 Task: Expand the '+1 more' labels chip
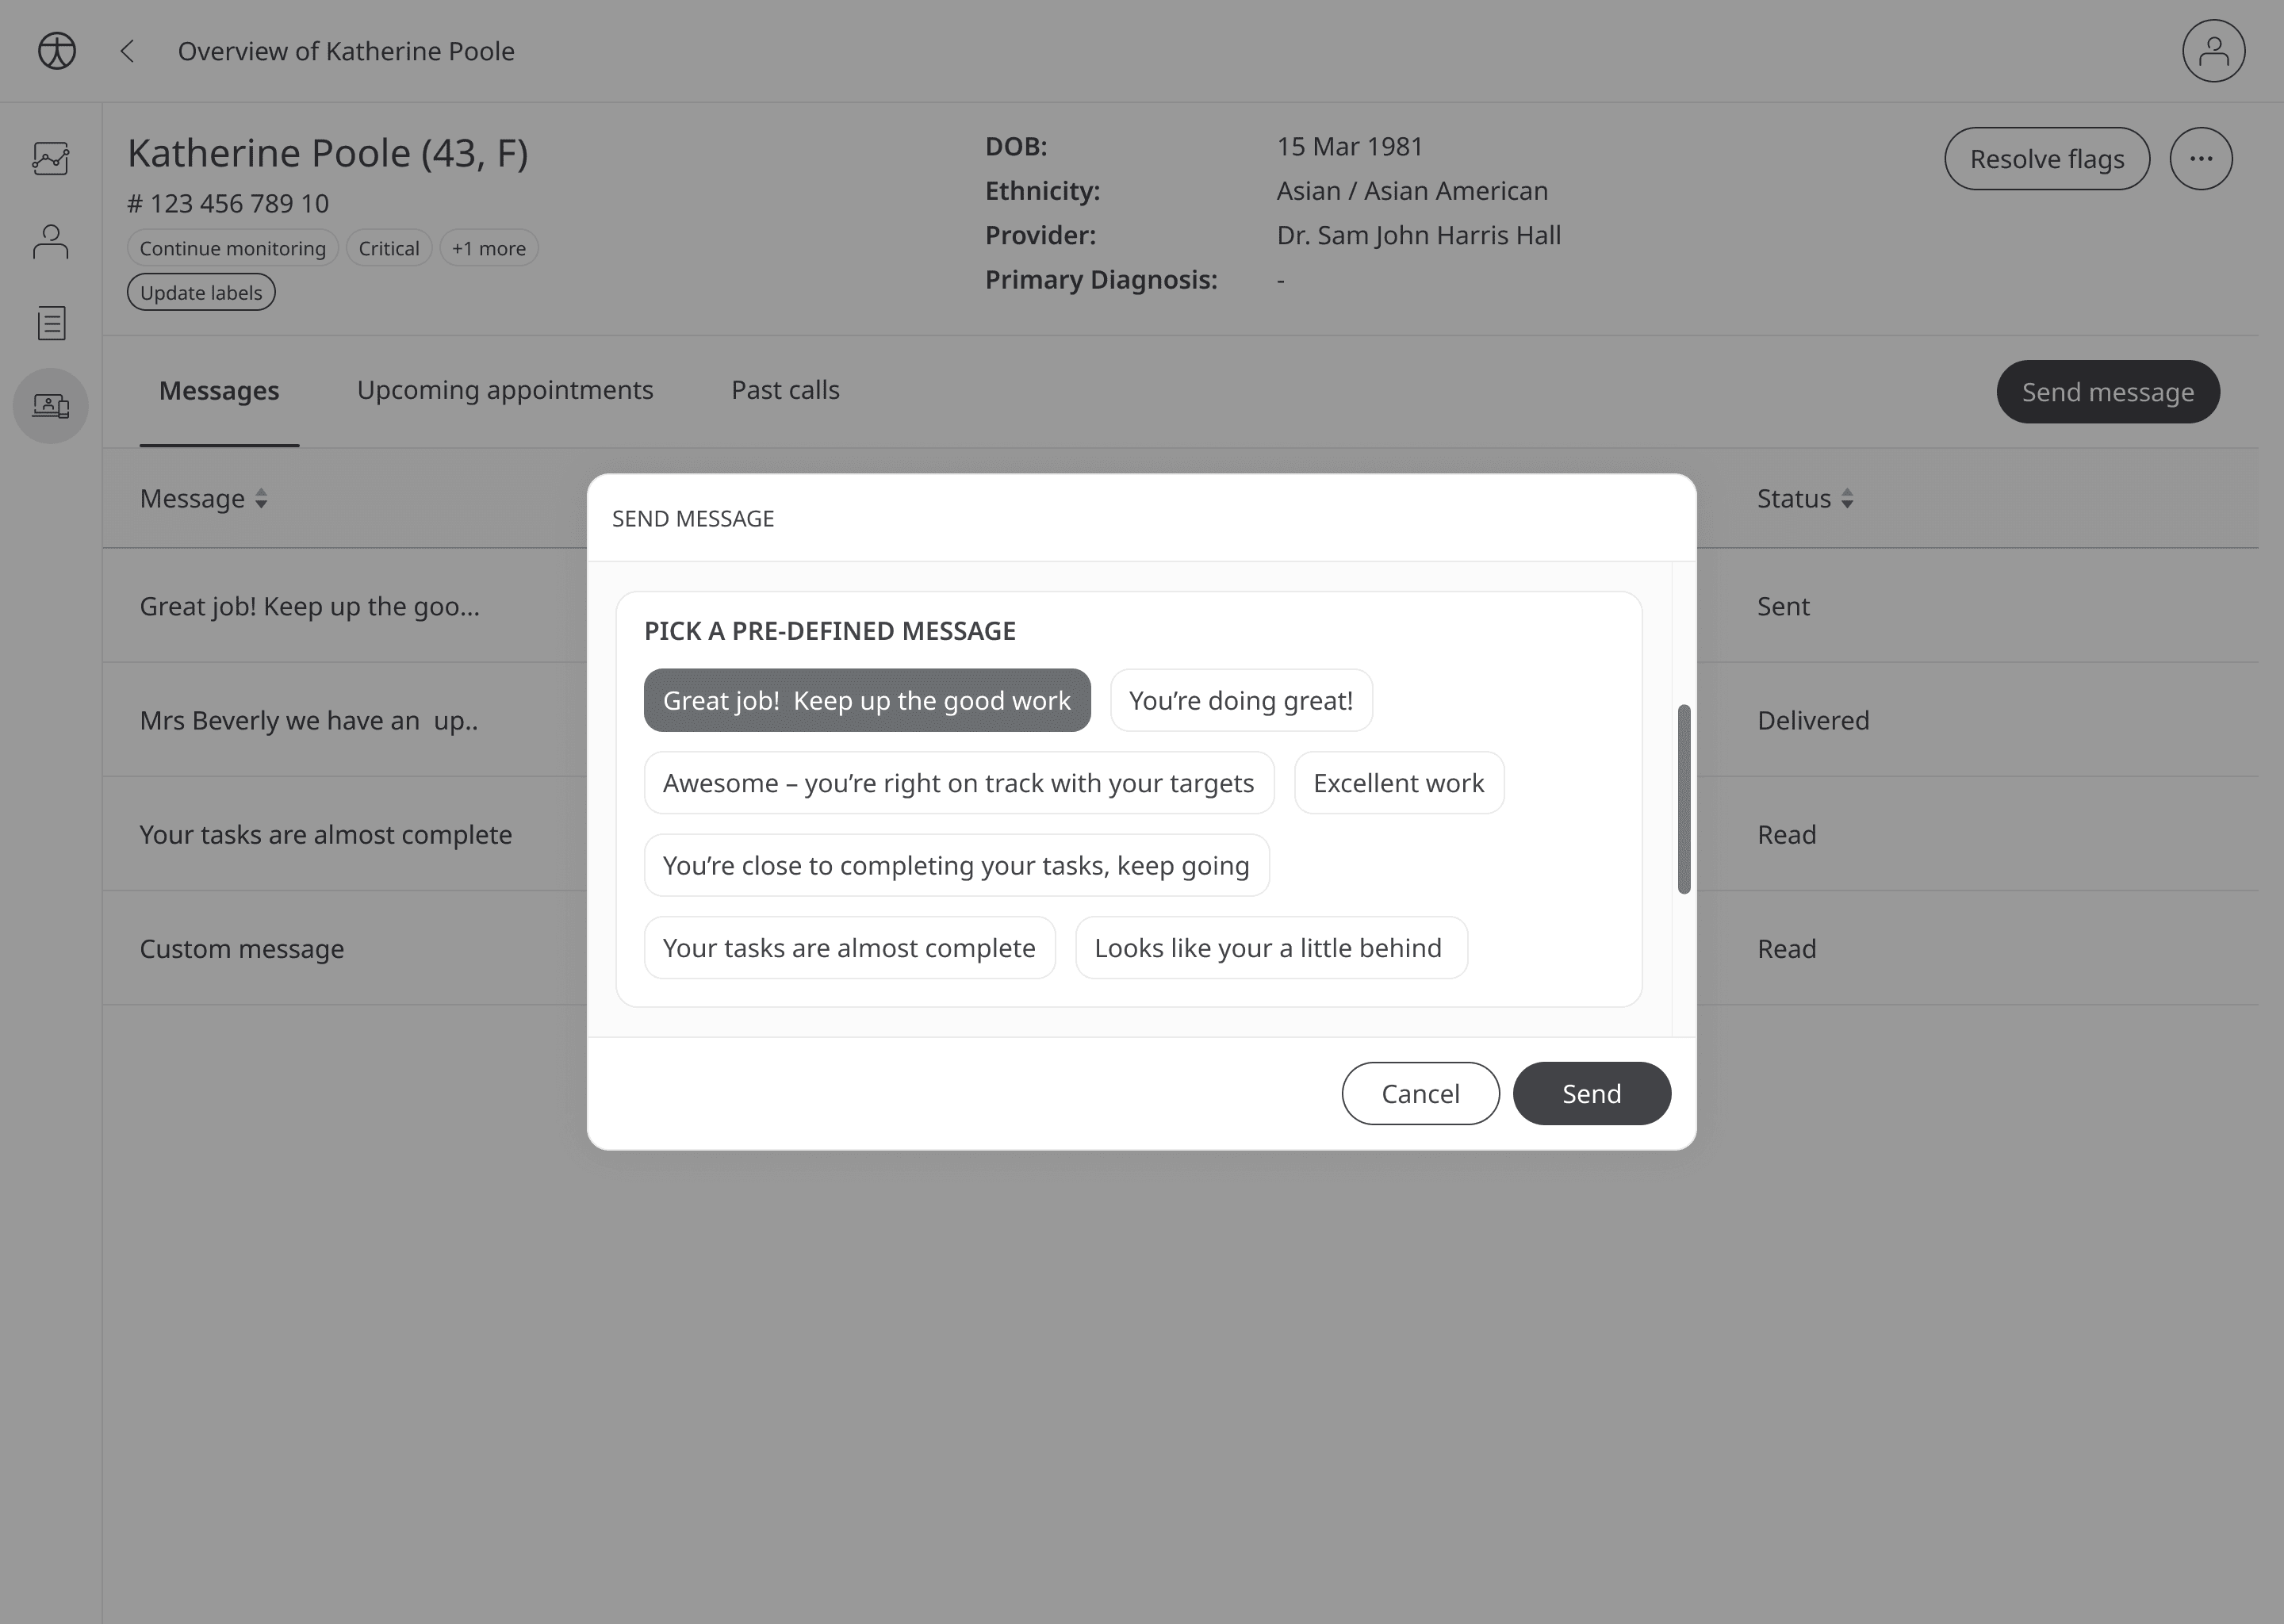point(488,248)
